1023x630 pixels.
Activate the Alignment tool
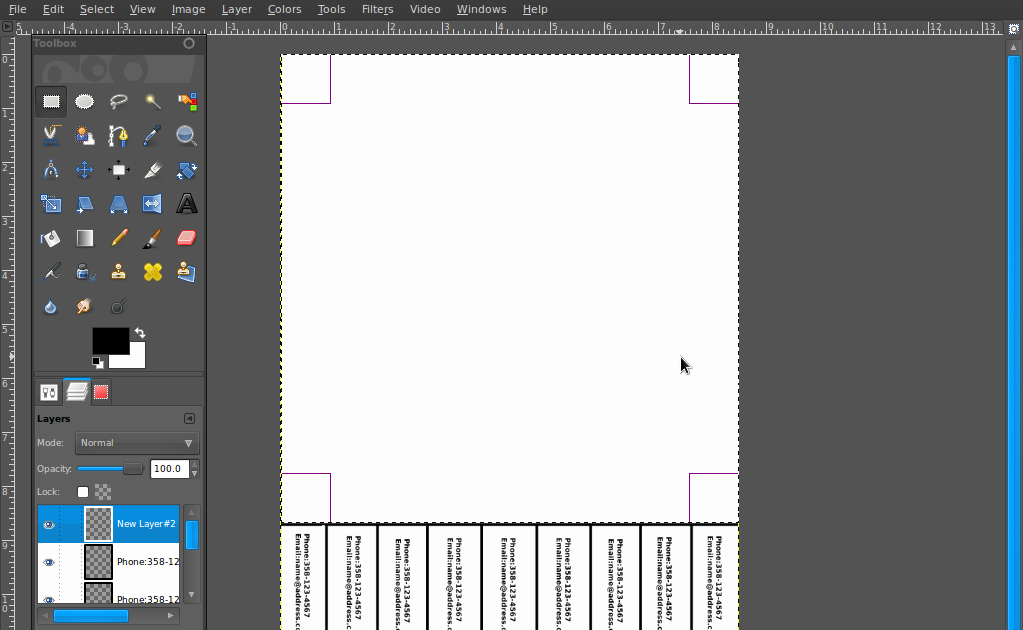[119, 170]
